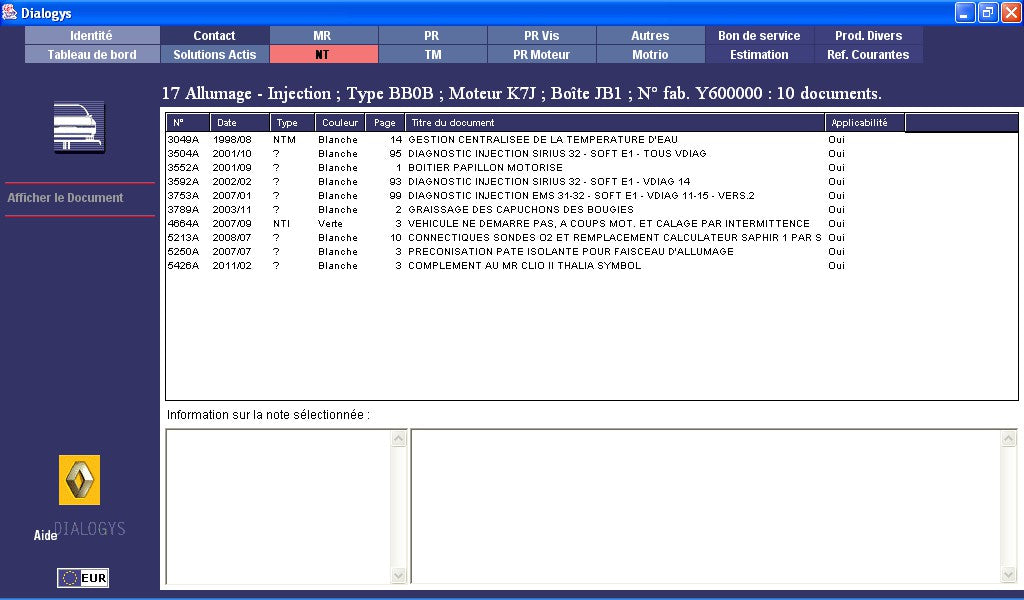Close the Dialogys window
The height and width of the screenshot is (600, 1024).
(1011, 12)
